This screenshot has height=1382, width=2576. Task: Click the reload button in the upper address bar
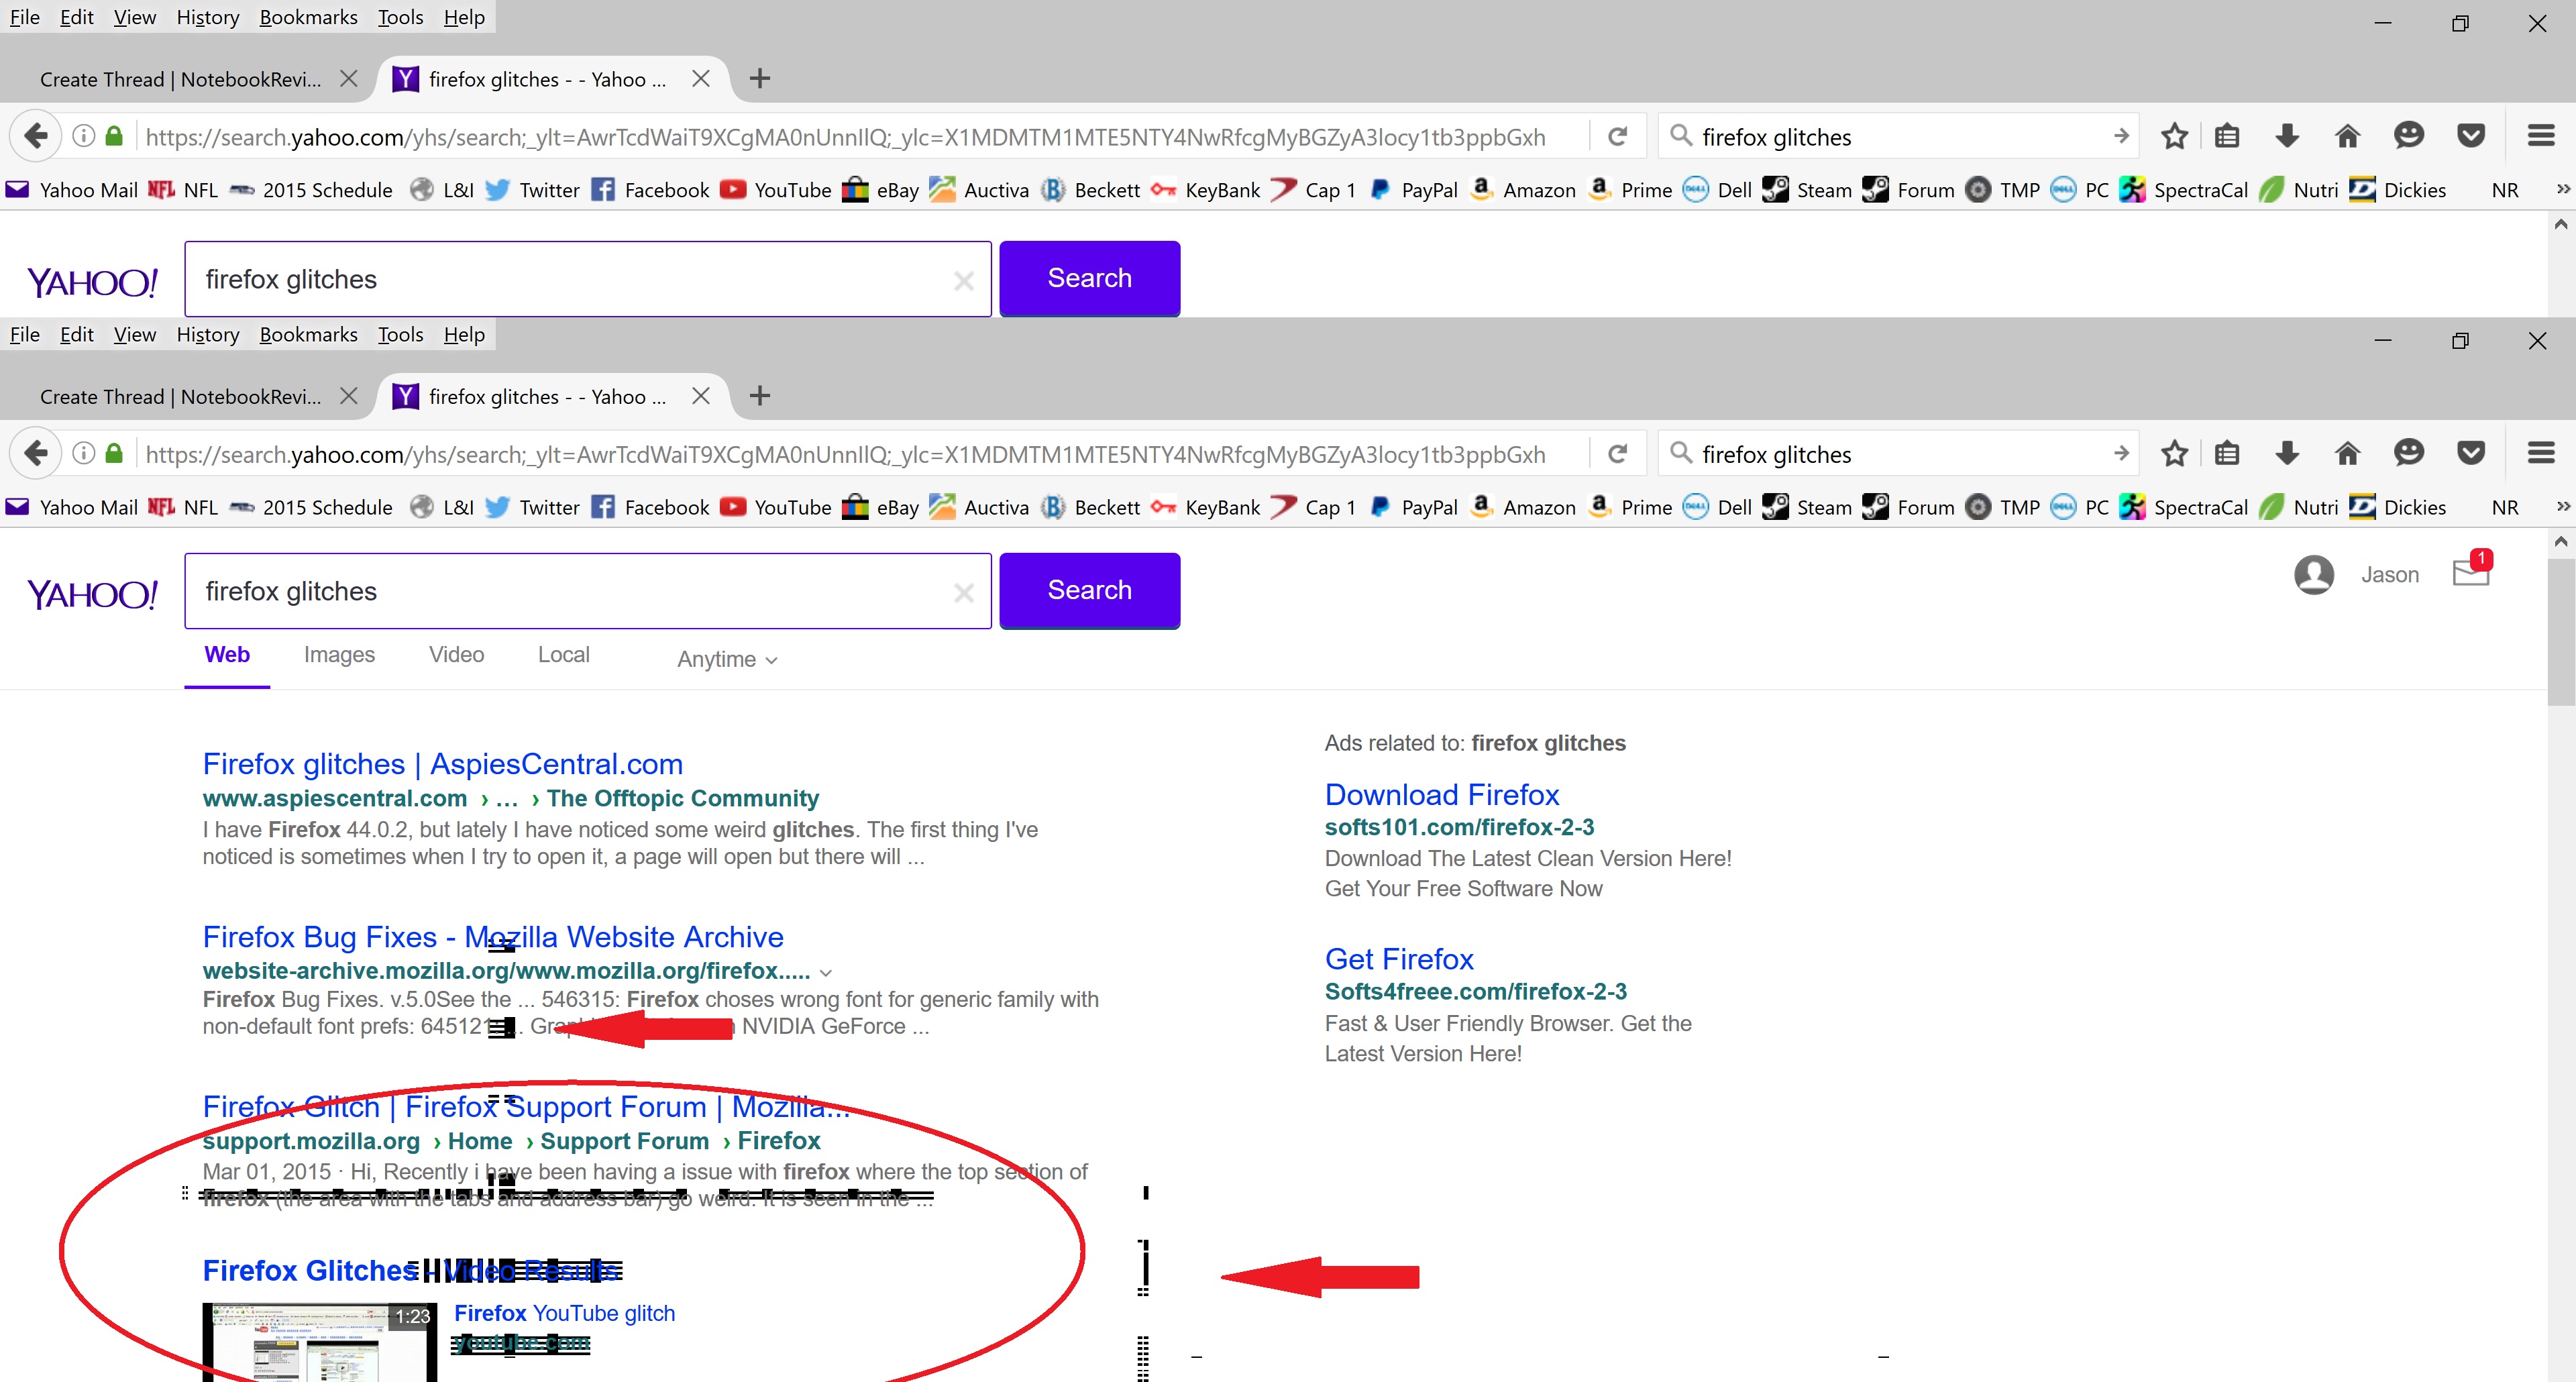click(x=1617, y=136)
